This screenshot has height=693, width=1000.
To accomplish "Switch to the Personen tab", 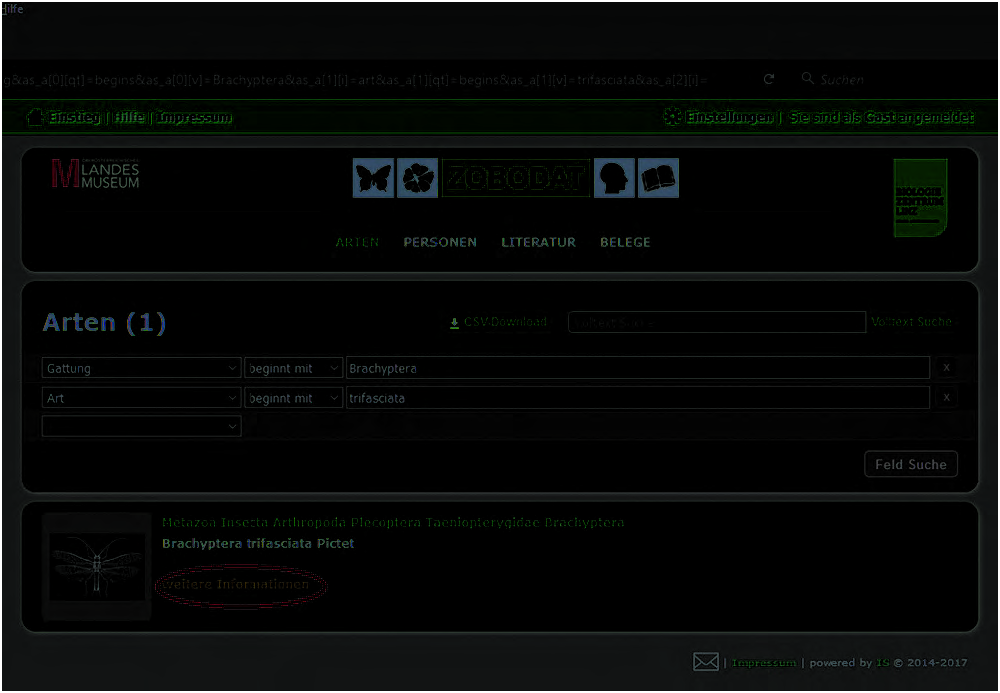I will 440,242.
